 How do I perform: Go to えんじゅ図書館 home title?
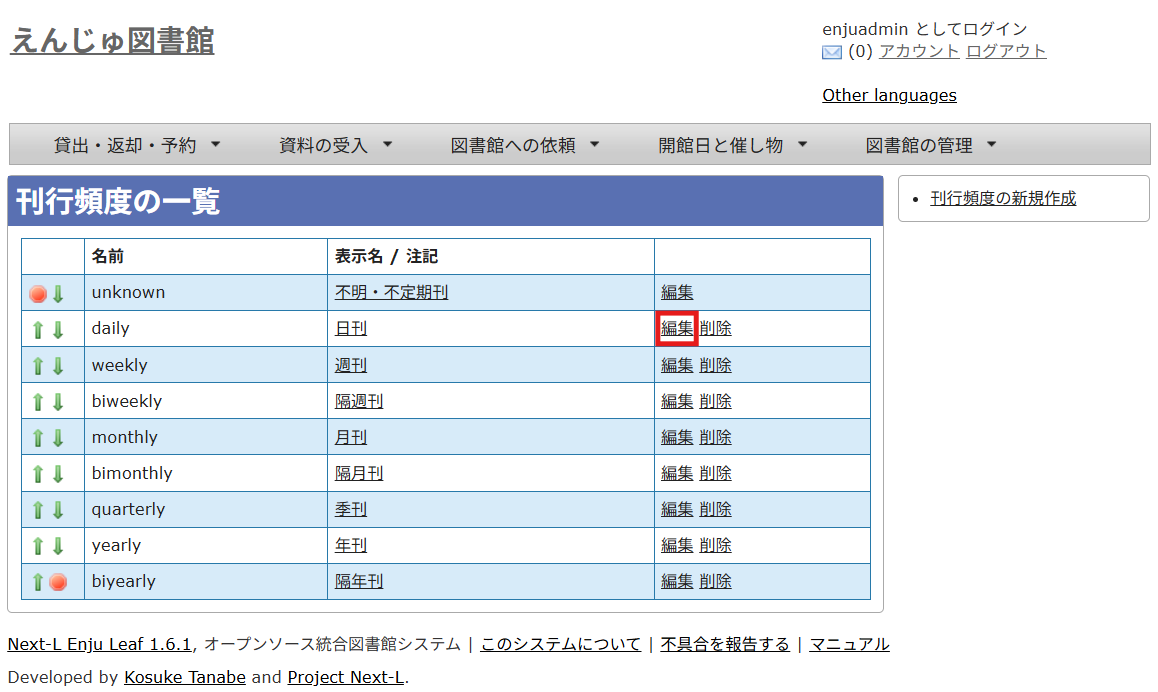pyautogui.click(x=112, y=40)
